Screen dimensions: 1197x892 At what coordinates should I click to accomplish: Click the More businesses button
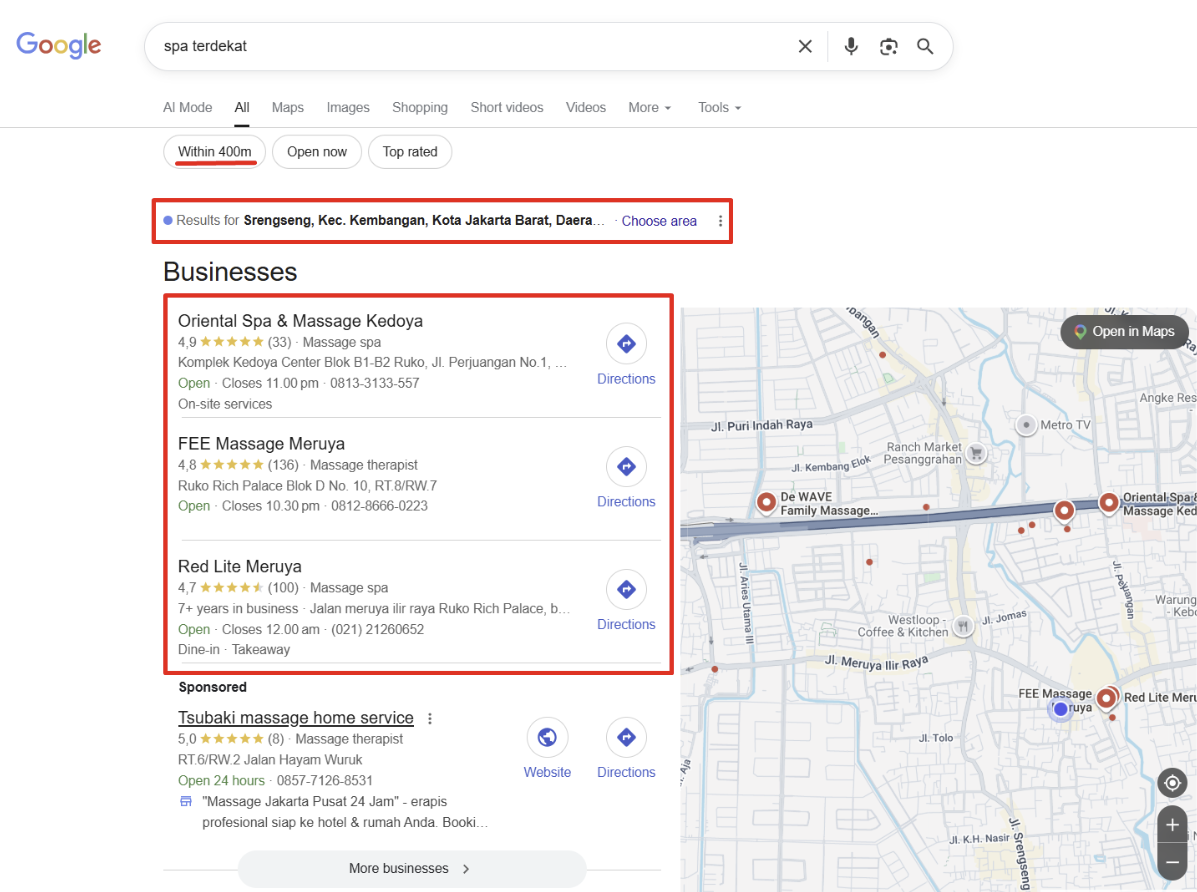pos(412,869)
